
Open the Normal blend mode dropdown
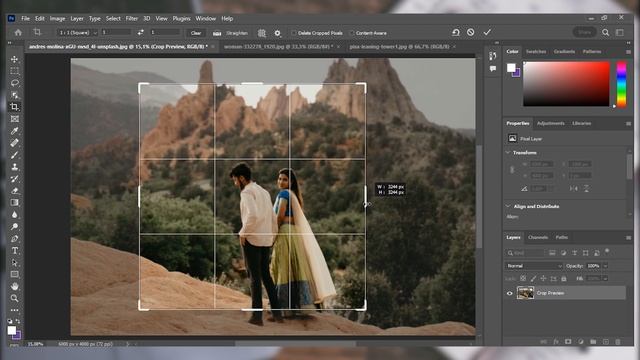coord(534,266)
